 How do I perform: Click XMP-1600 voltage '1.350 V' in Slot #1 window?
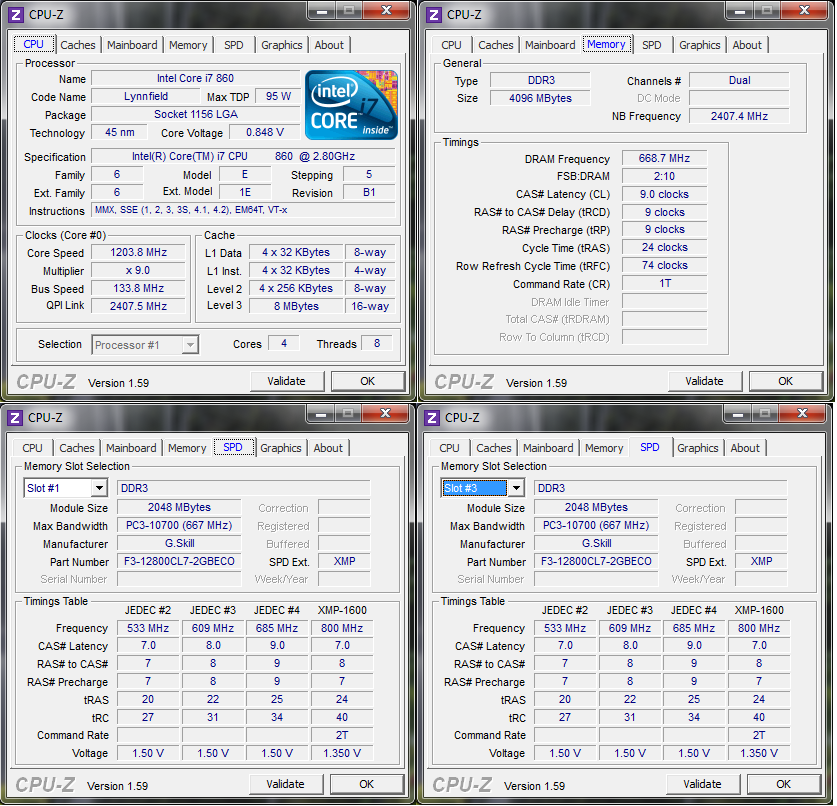tap(342, 753)
